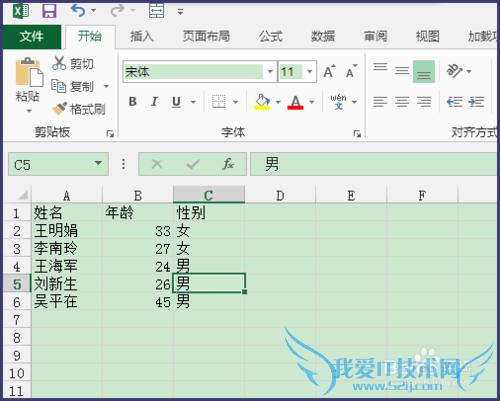Click the Fill Color paint bucket icon
This screenshot has width=500, height=401.
coord(262,102)
